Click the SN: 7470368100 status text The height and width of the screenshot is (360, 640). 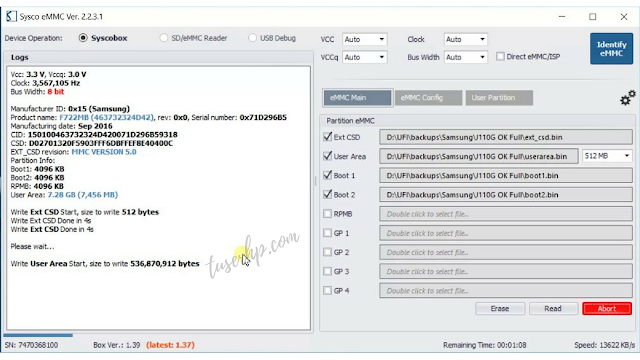pos(31,345)
